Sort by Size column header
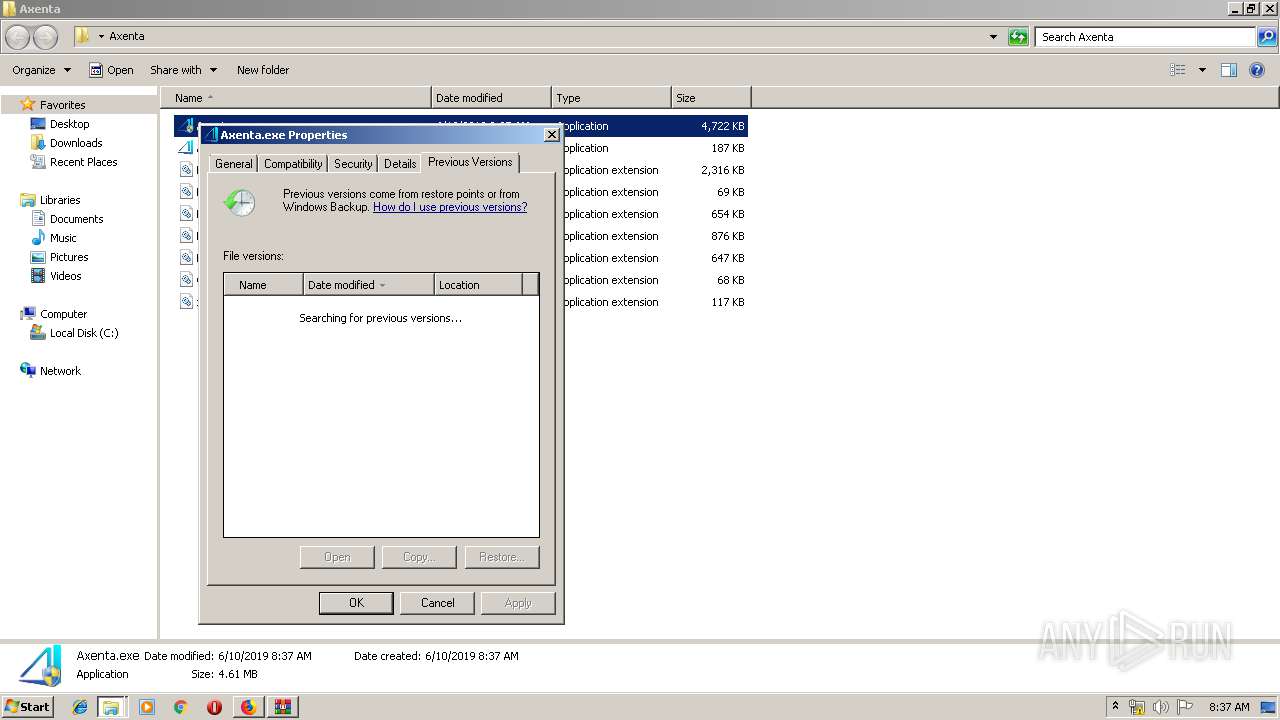The height and width of the screenshot is (720, 1280). pyautogui.click(x=711, y=98)
